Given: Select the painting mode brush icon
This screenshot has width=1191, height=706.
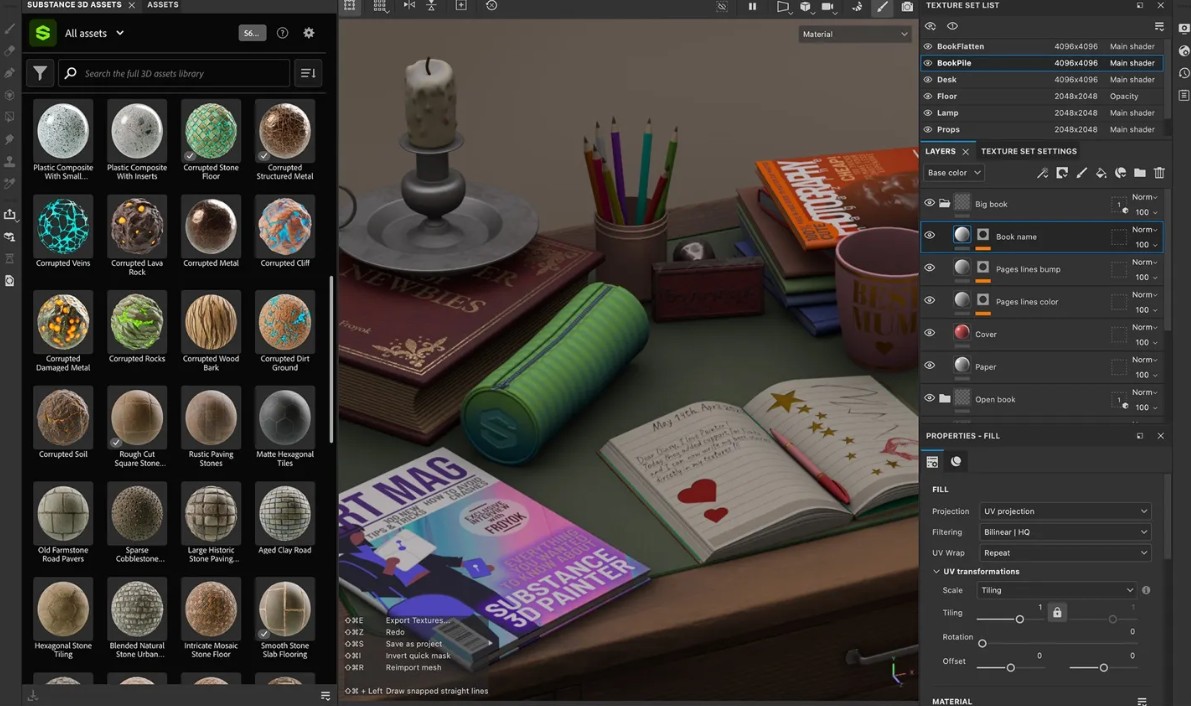Looking at the screenshot, I should (x=882, y=6).
